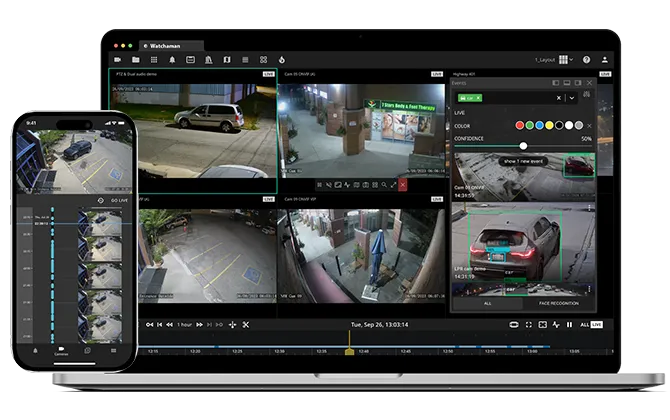Switch to the FACE RECOGNITION tab

[560, 303]
